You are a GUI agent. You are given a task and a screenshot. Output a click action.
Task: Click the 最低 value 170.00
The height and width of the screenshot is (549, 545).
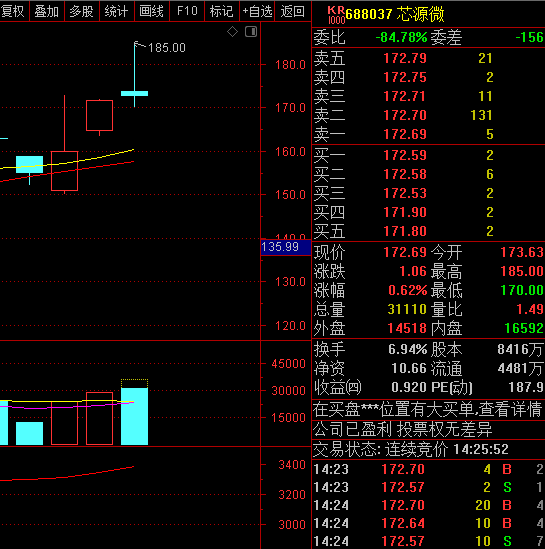coord(522,290)
